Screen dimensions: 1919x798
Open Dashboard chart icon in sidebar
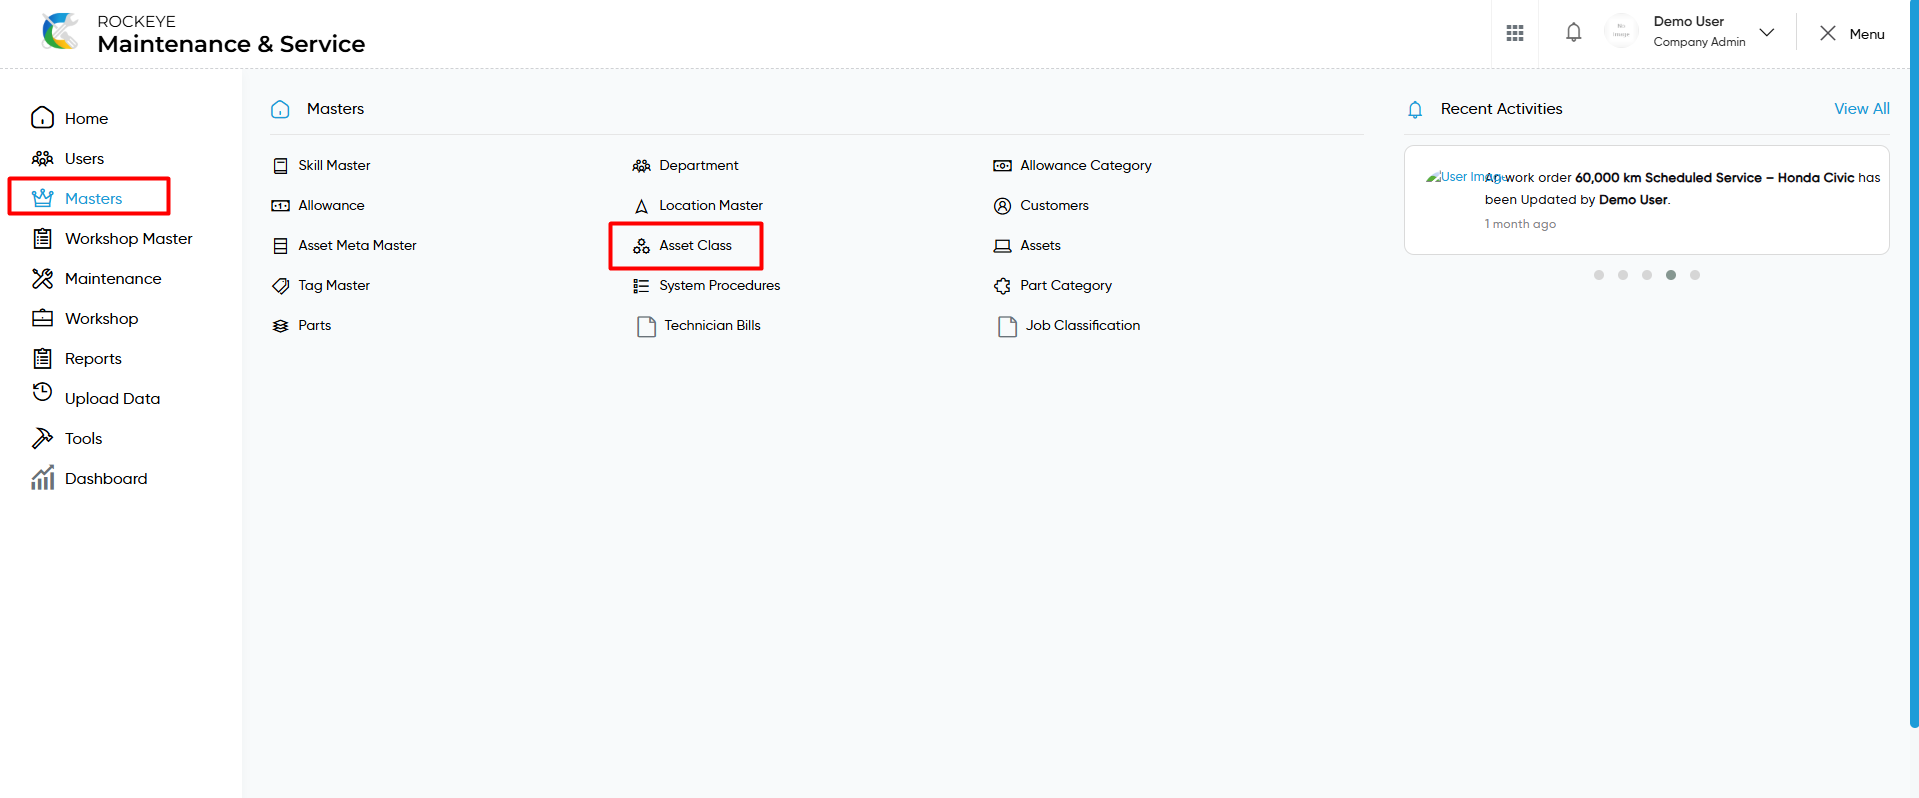click(x=42, y=478)
